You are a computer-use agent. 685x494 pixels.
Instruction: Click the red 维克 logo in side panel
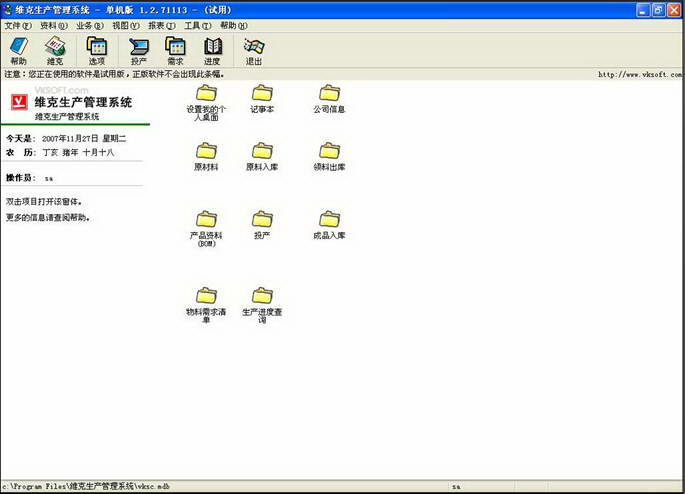[x=19, y=102]
